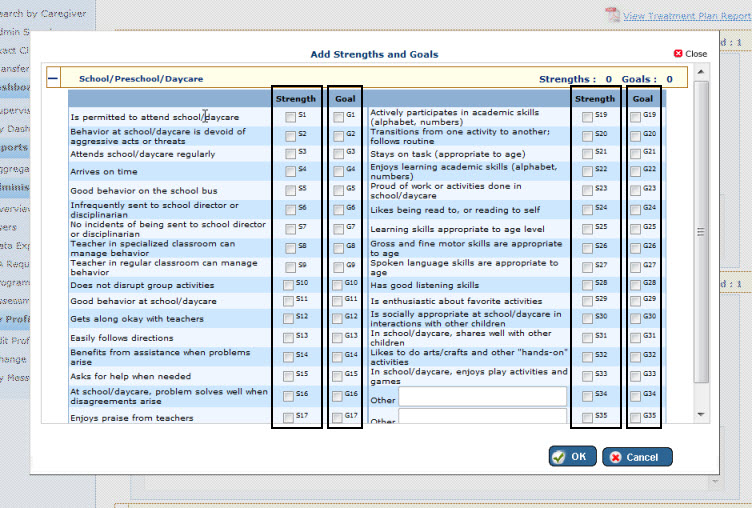
Task: Enable strength S30 socially appropriate with other children
Action: [x=588, y=319]
